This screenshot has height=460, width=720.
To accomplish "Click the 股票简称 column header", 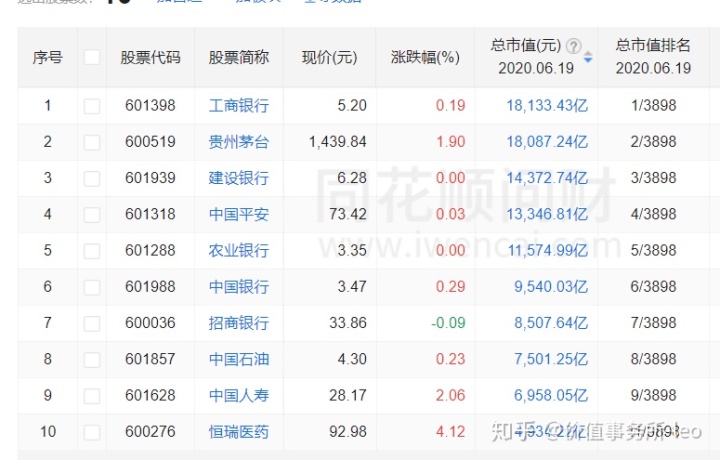I will (239, 57).
